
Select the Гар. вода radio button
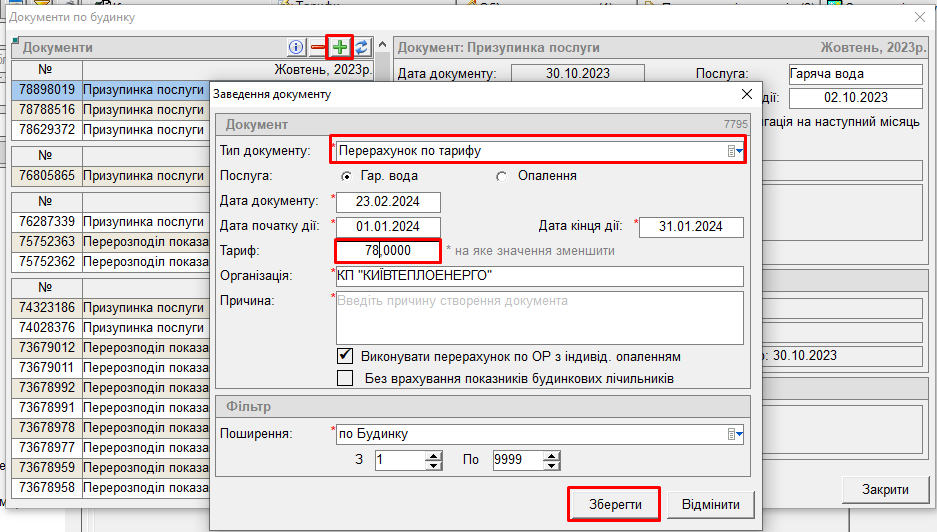(x=346, y=176)
